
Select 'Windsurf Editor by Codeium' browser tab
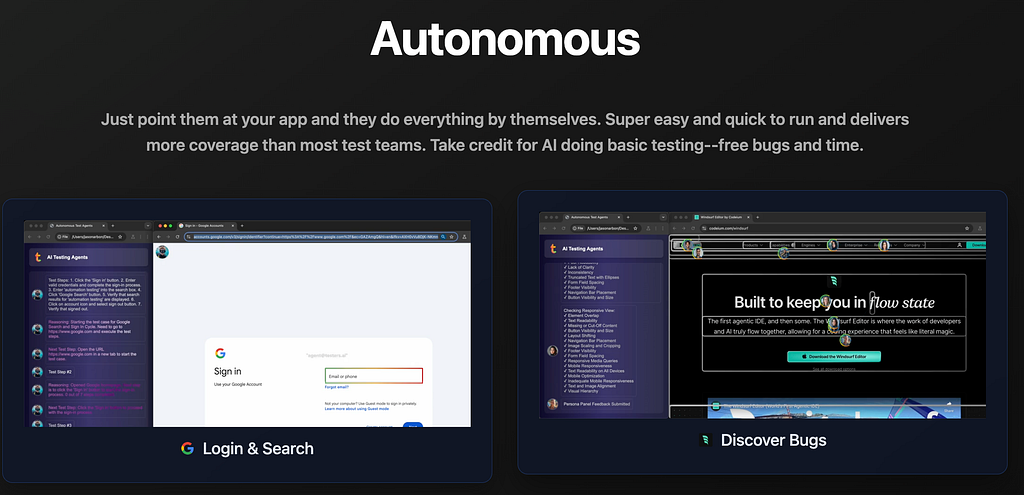tap(722, 217)
